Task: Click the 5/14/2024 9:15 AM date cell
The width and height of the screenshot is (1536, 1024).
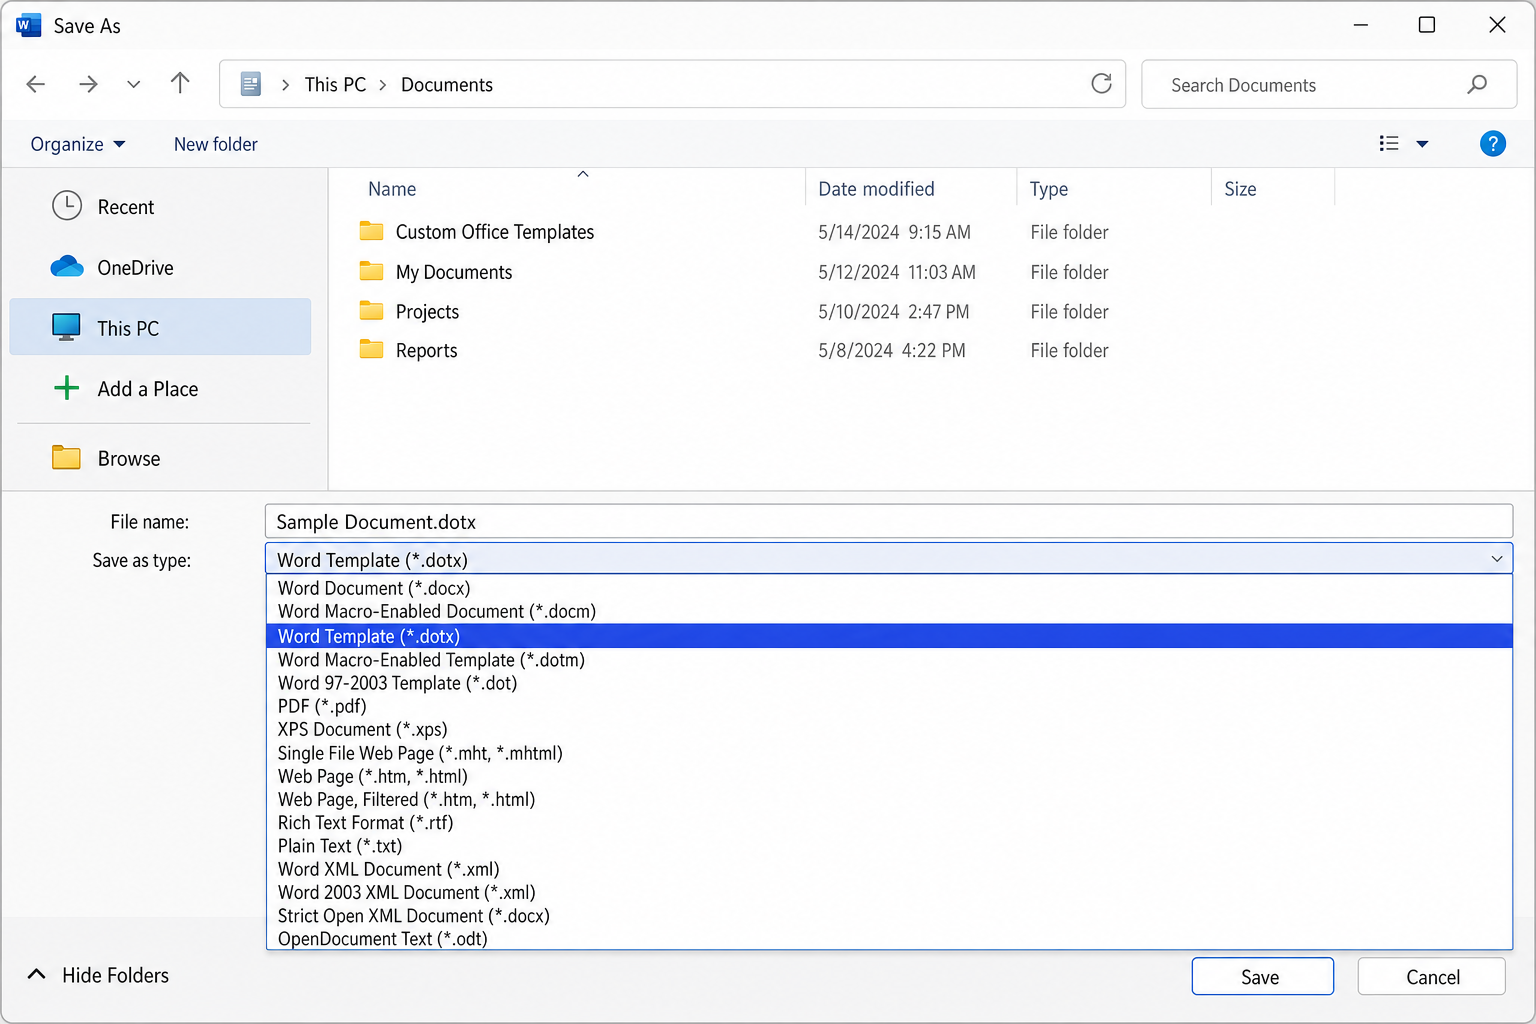Action: click(x=894, y=232)
